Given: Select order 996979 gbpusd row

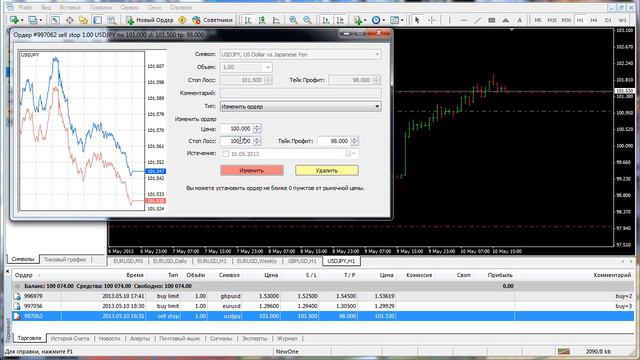Looking at the screenshot, I should point(322,296).
